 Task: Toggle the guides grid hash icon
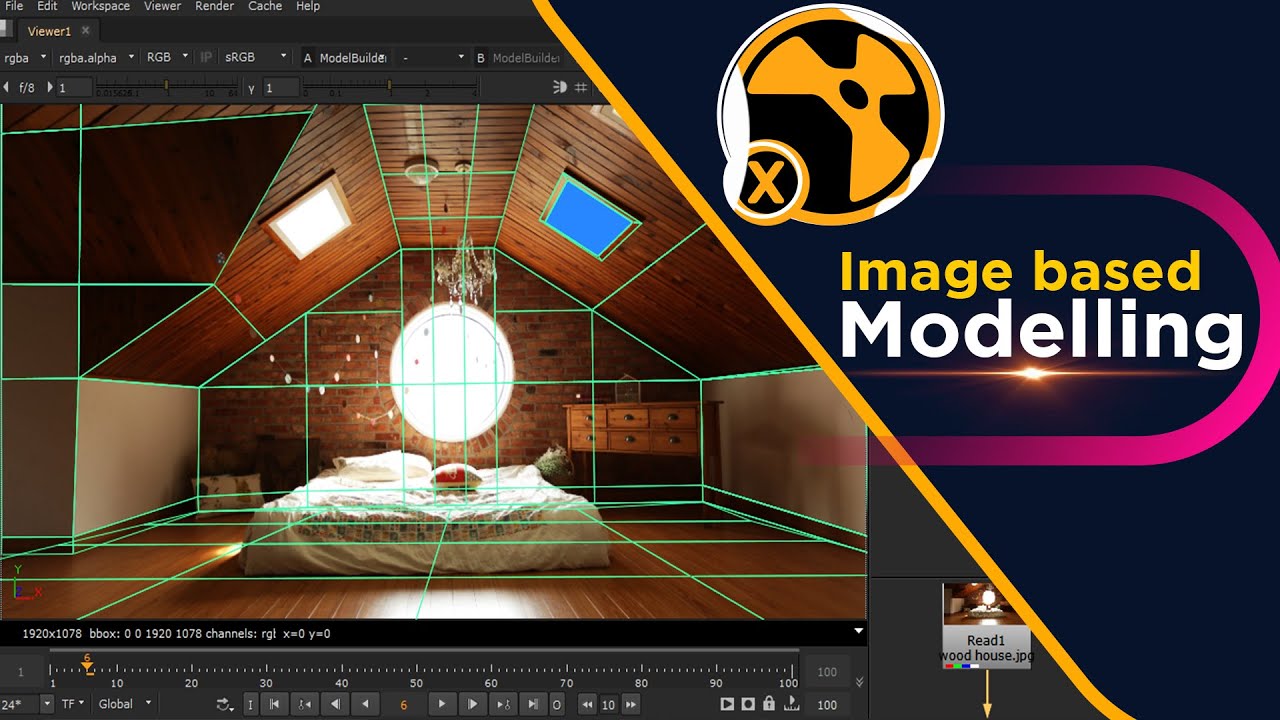581,88
